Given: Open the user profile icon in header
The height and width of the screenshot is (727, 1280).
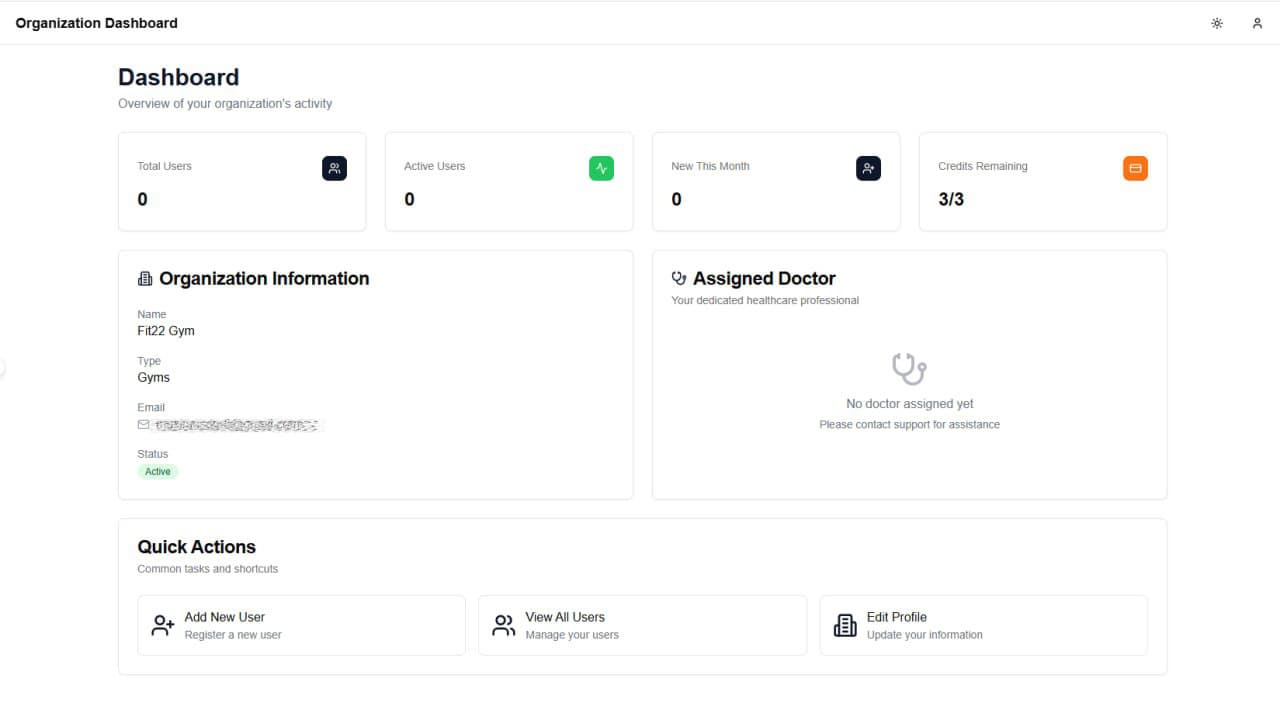Looking at the screenshot, I should (1257, 22).
